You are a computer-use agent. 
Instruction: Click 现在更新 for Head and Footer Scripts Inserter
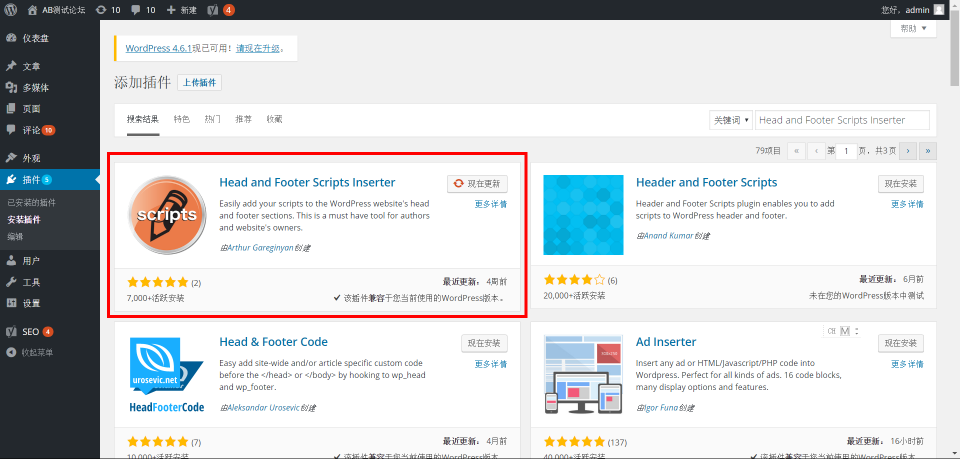(478, 184)
